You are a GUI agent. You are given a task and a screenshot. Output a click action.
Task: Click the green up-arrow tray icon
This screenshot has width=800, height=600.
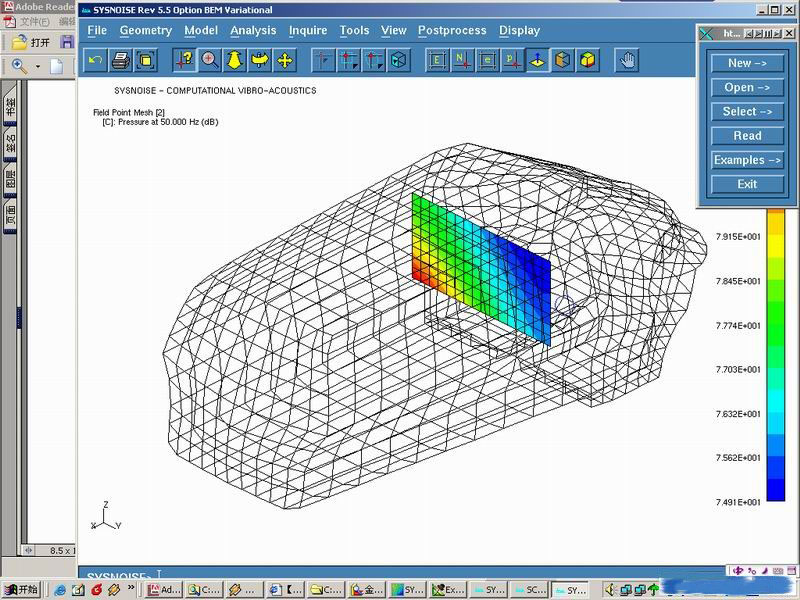pos(654,590)
